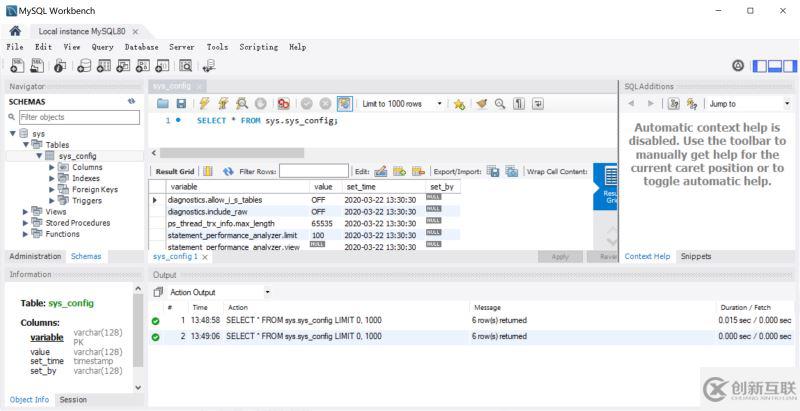The height and width of the screenshot is (411, 800).
Task: Open the home screen tab
Action: pyautogui.click(x=15, y=31)
